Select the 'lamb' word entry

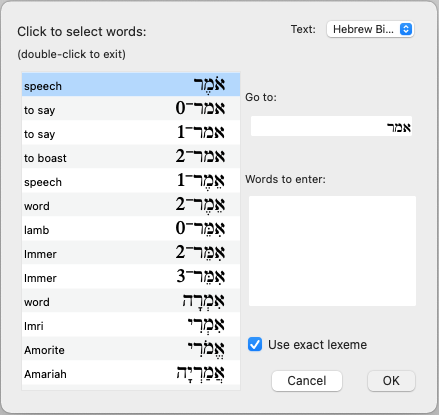131,228
